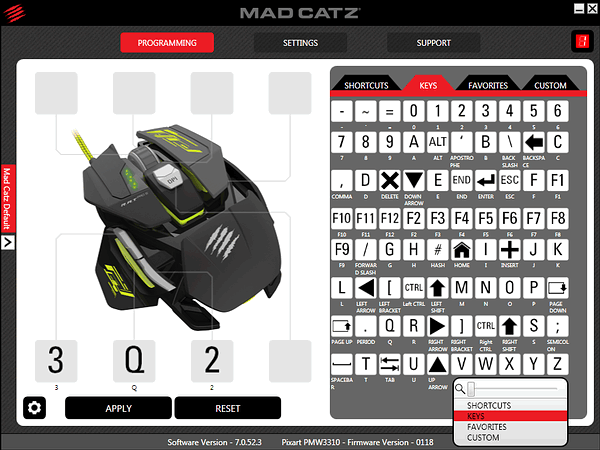Click the RESET button

[228, 408]
